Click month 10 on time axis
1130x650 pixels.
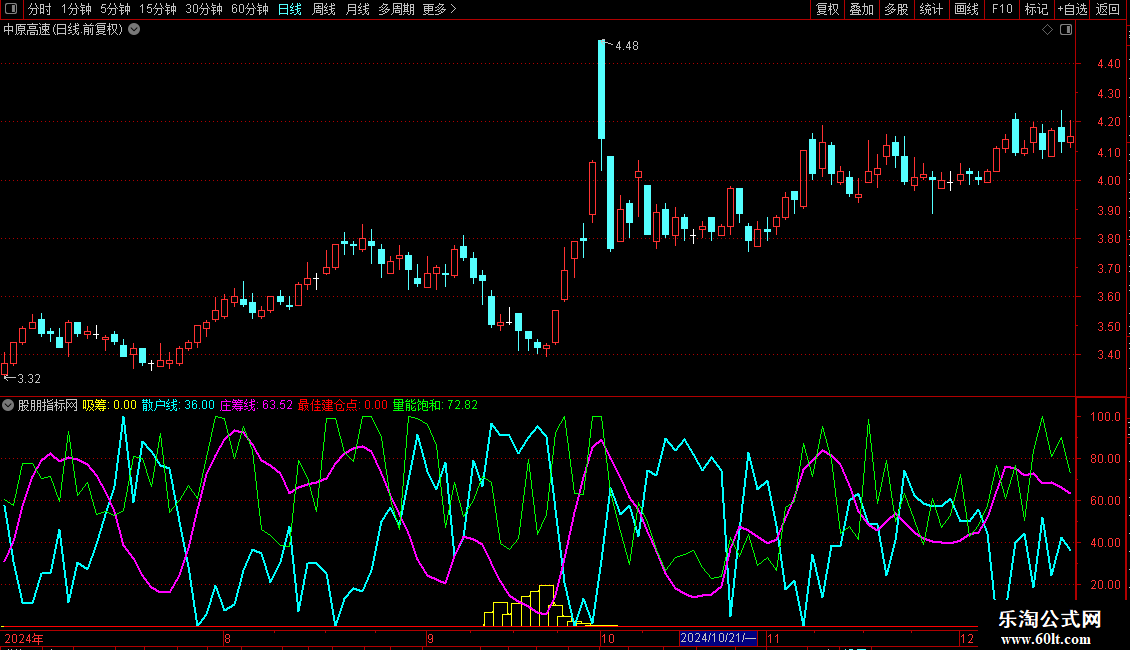608,638
